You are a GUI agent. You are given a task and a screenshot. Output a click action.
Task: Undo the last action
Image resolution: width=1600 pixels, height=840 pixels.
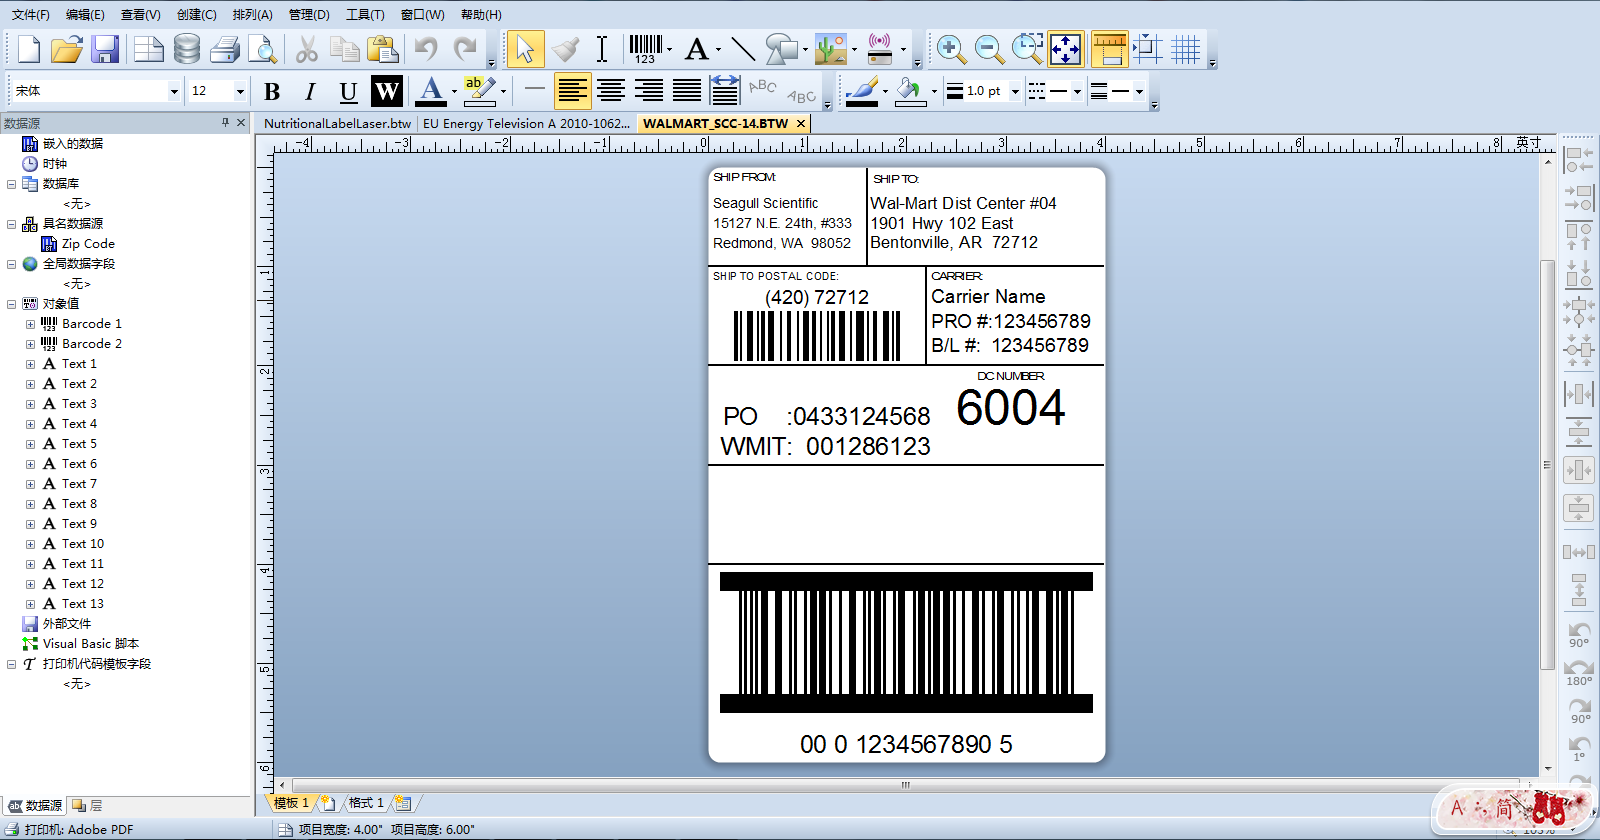coord(427,49)
